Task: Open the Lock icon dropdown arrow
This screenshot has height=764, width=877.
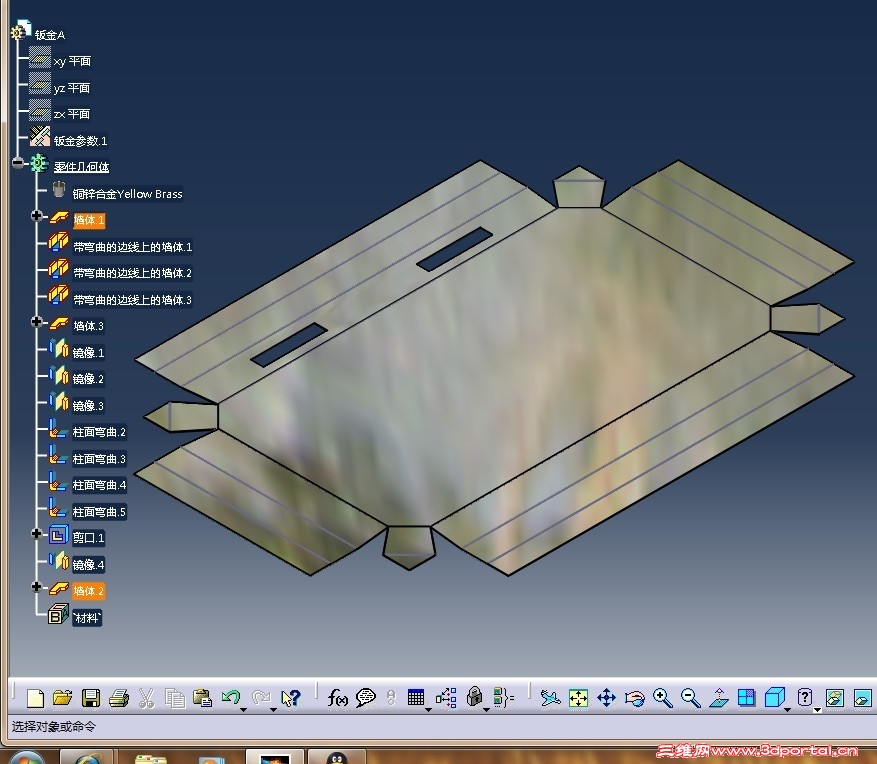Action: click(x=487, y=709)
